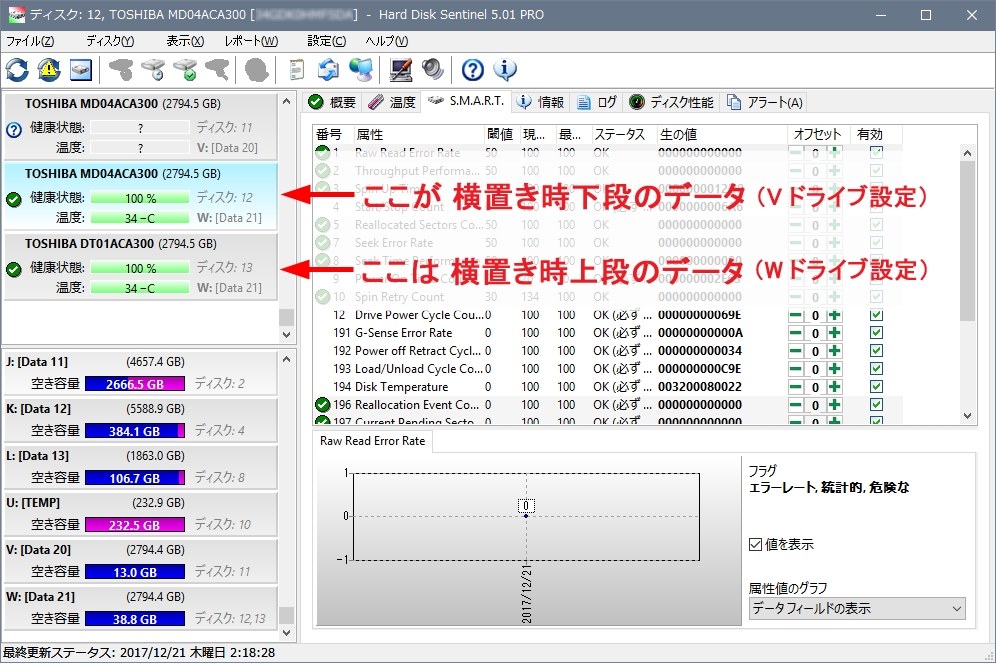Viewport: 996px width, 663px height.
Task: Click the blue framed hard disk toolbar icon
Action: (x=81, y=70)
